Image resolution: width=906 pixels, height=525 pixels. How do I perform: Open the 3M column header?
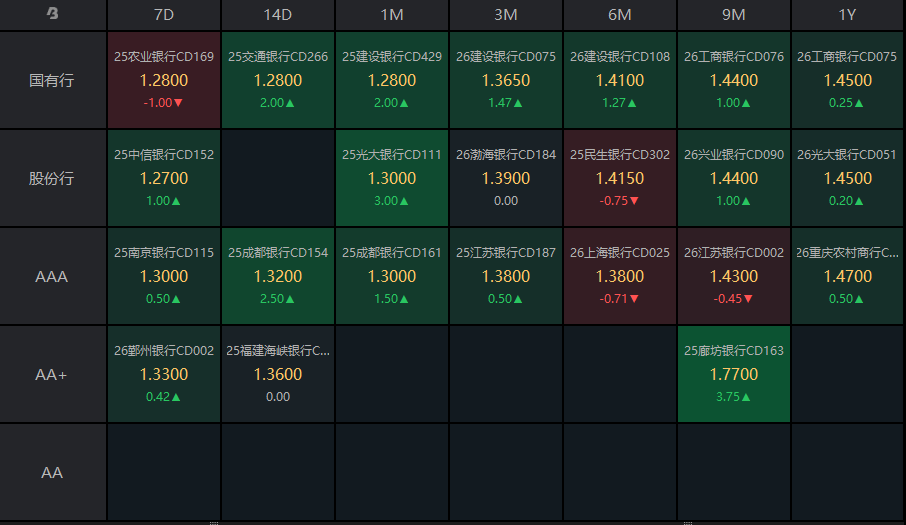point(506,14)
